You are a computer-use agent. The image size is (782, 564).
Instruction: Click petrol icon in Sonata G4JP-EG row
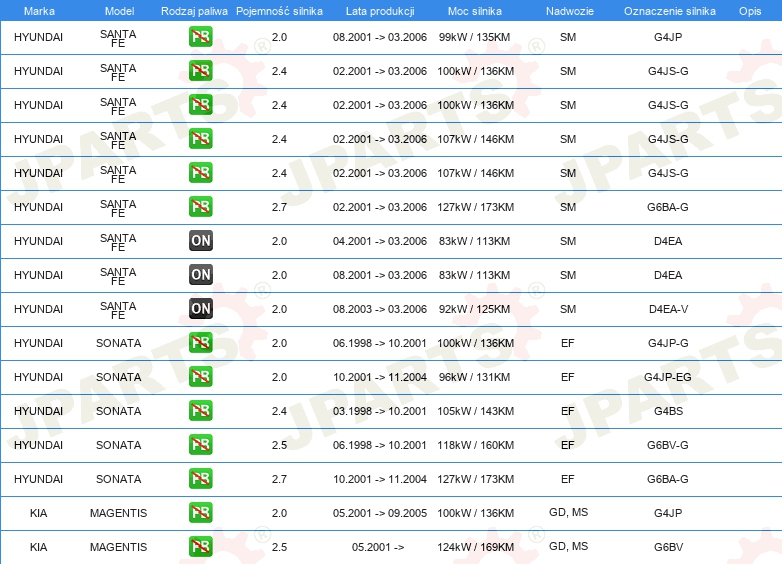pos(200,377)
